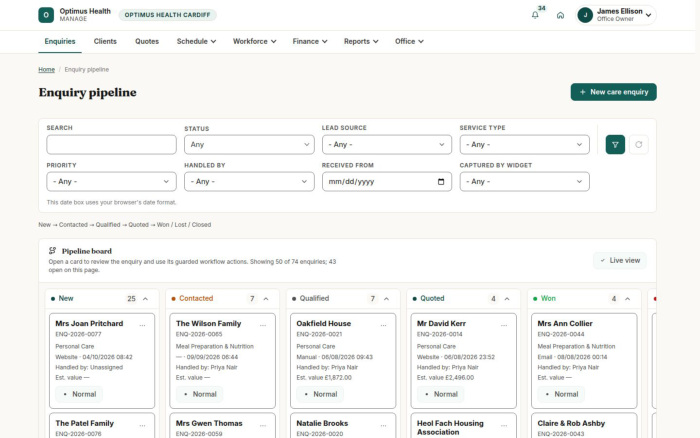Open more options on Natalie Brooks card
The width and height of the screenshot is (700, 438).
[x=383, y=425]
